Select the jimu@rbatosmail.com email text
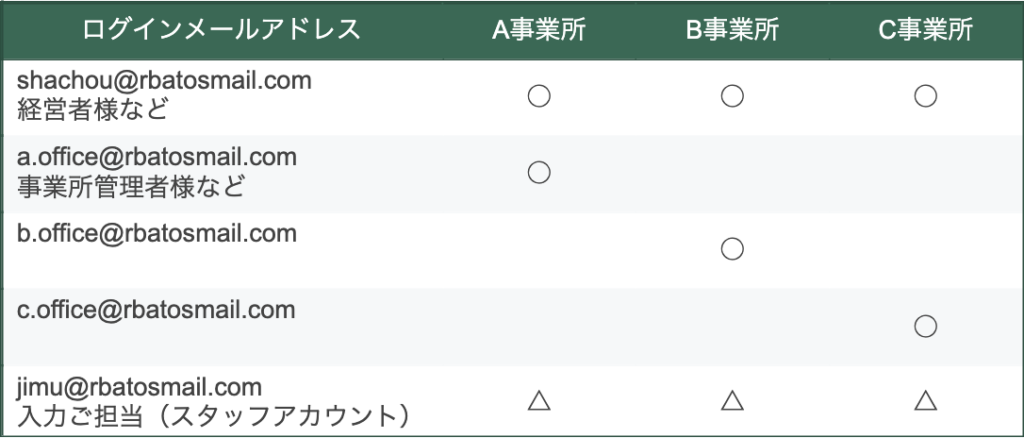This screenshot has width=1024, height=438. 139,387
